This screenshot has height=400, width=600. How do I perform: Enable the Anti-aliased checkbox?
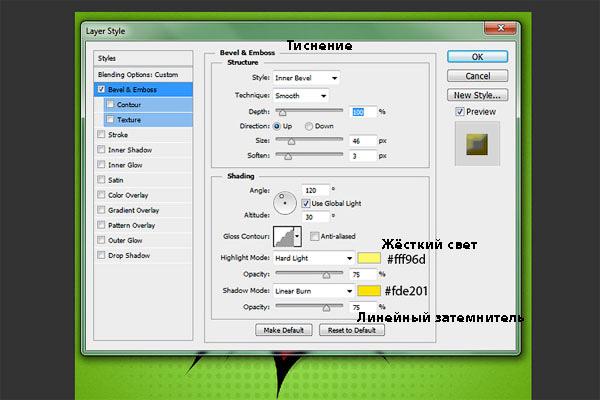pos(314,236)
